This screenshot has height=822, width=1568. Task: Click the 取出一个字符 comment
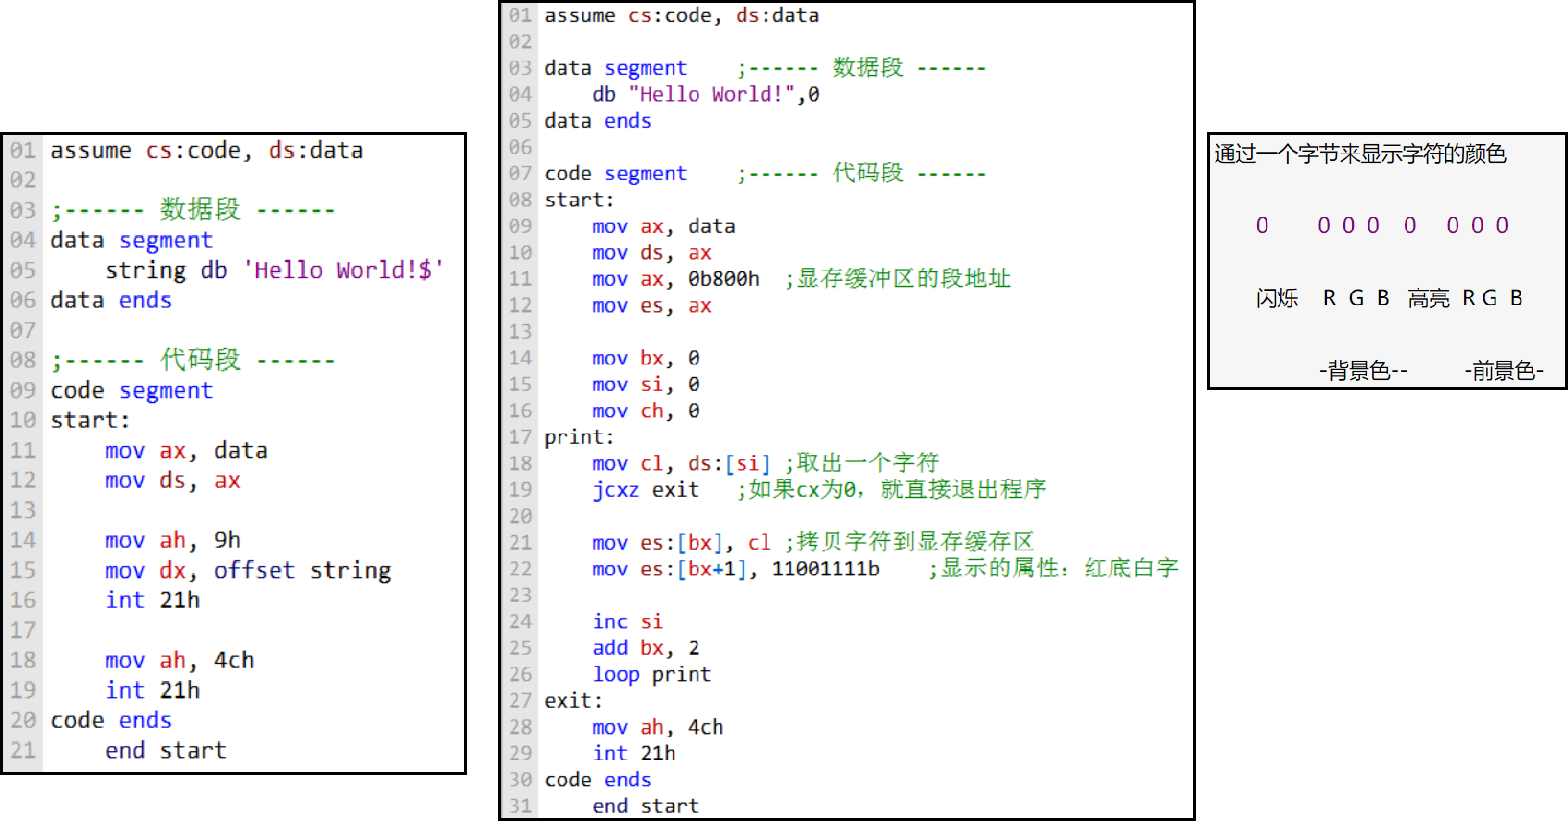862,463
